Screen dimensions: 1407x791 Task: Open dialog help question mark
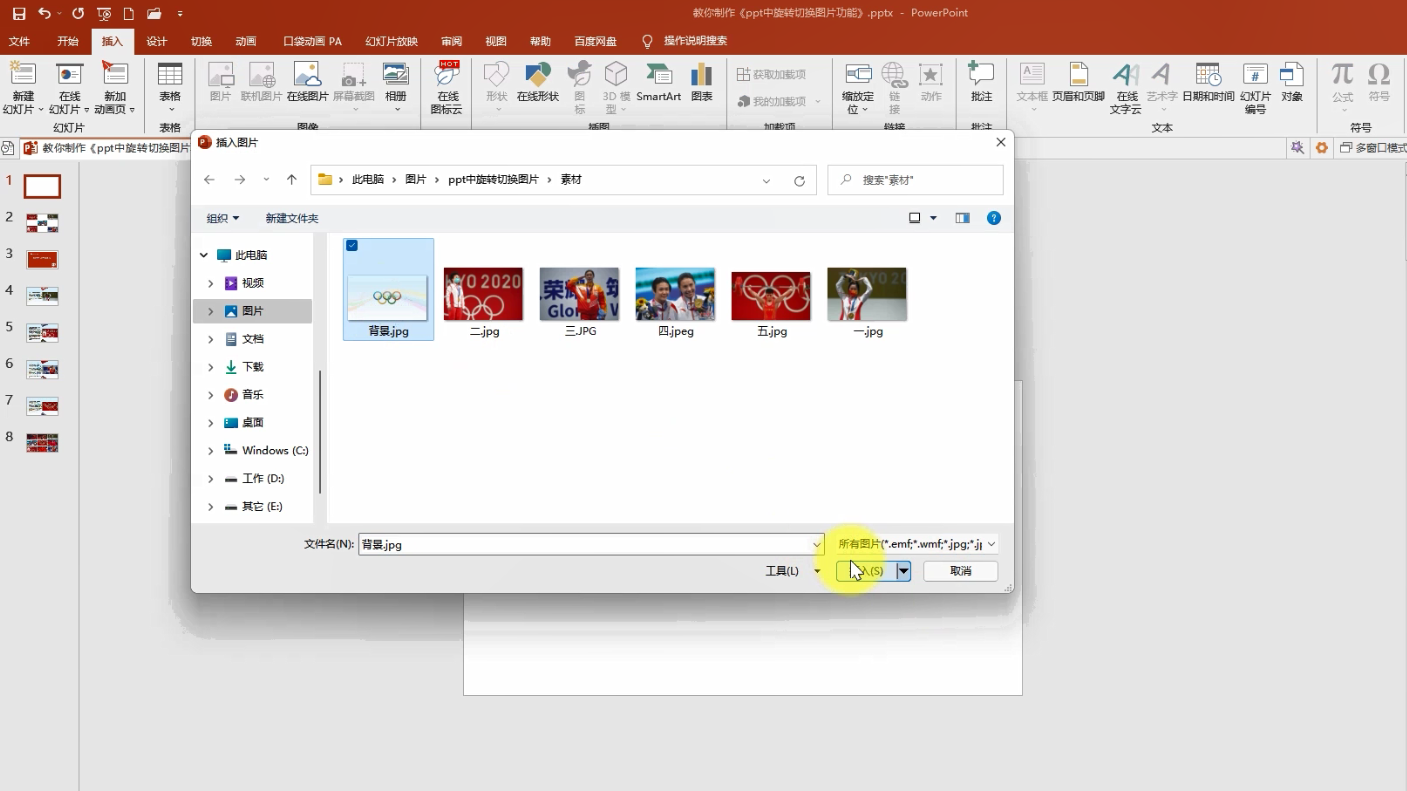click(994, 218)
